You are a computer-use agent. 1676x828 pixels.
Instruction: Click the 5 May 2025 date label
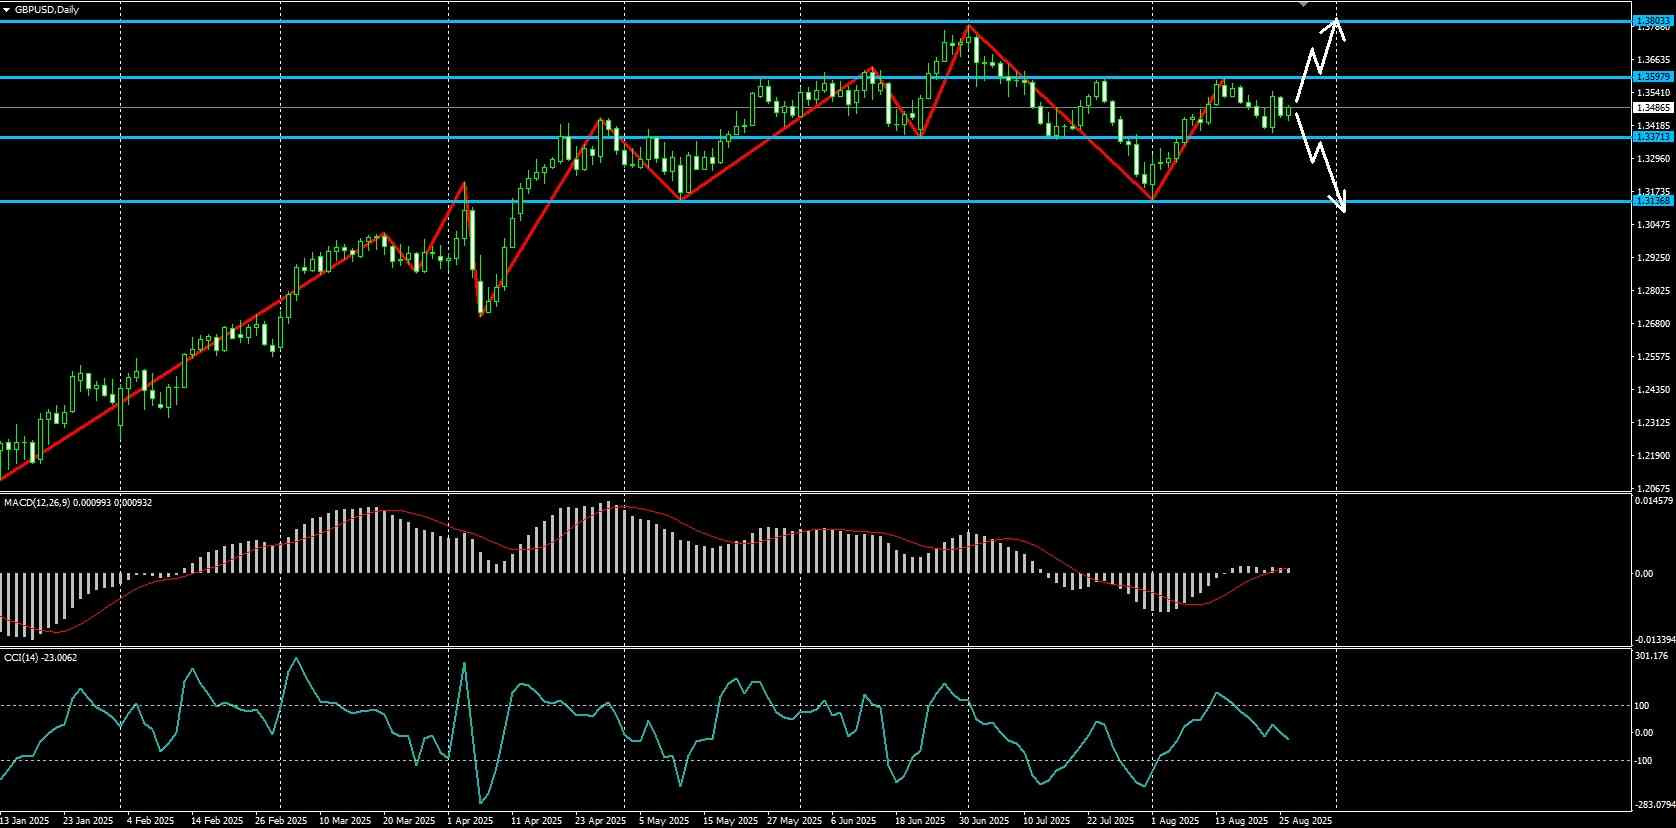tap(666, 821)
